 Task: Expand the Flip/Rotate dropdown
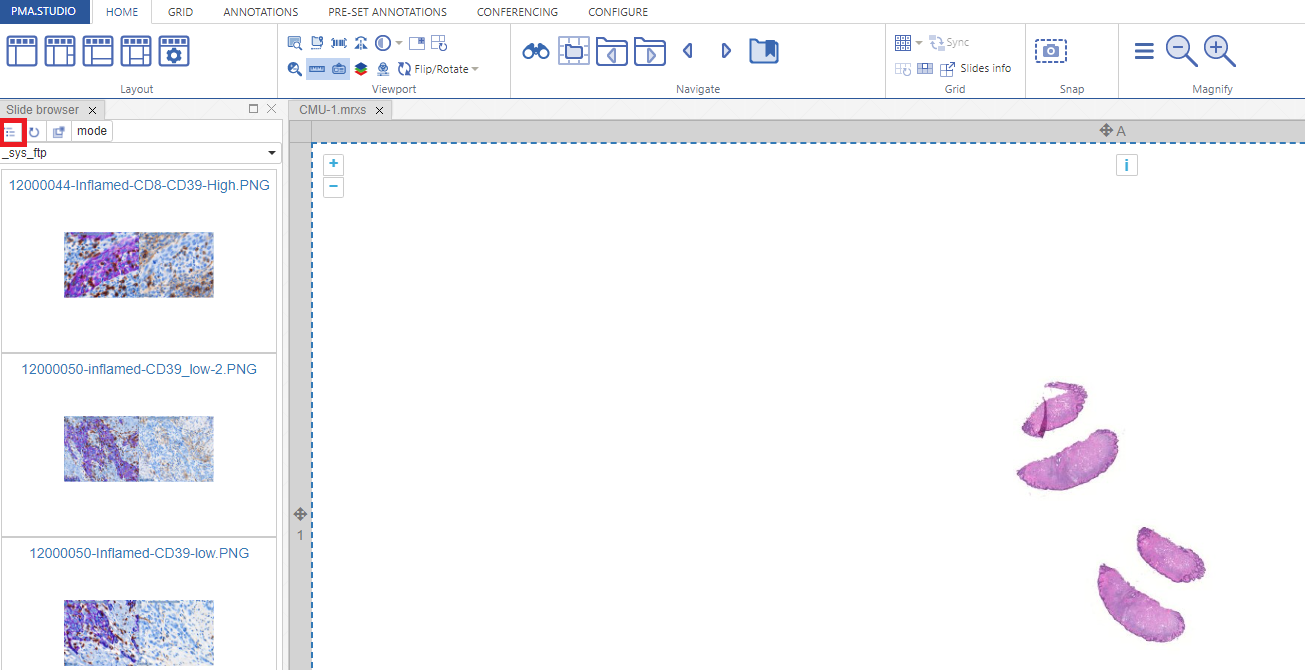[x=475, y=69]
